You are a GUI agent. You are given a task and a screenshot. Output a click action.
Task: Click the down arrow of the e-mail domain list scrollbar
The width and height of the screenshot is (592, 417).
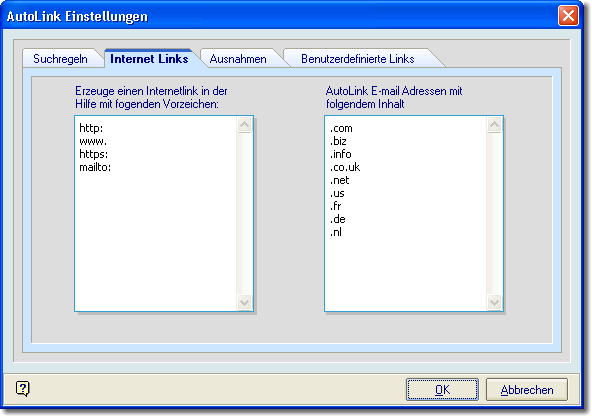point(495,303)
